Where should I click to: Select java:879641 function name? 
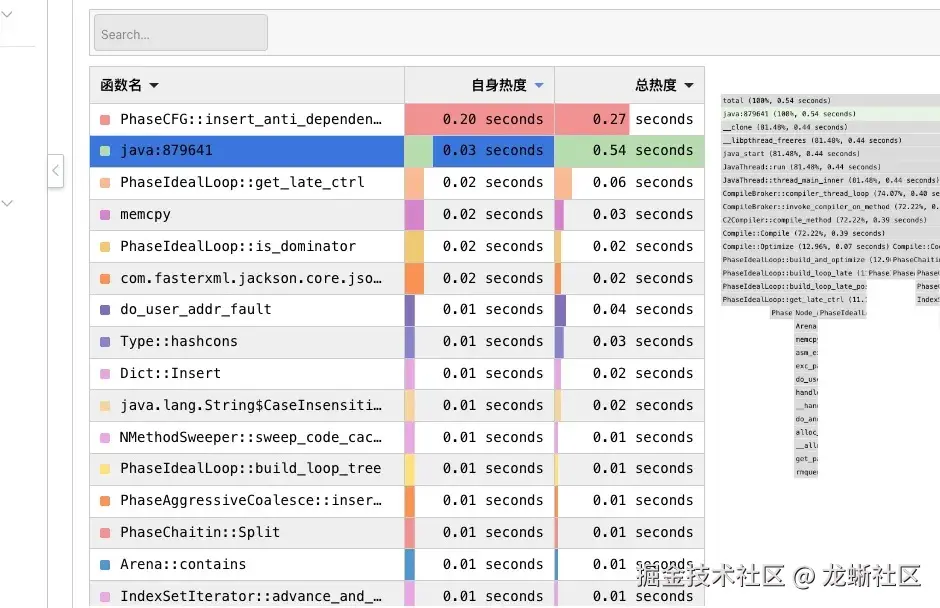pos(166,150)
